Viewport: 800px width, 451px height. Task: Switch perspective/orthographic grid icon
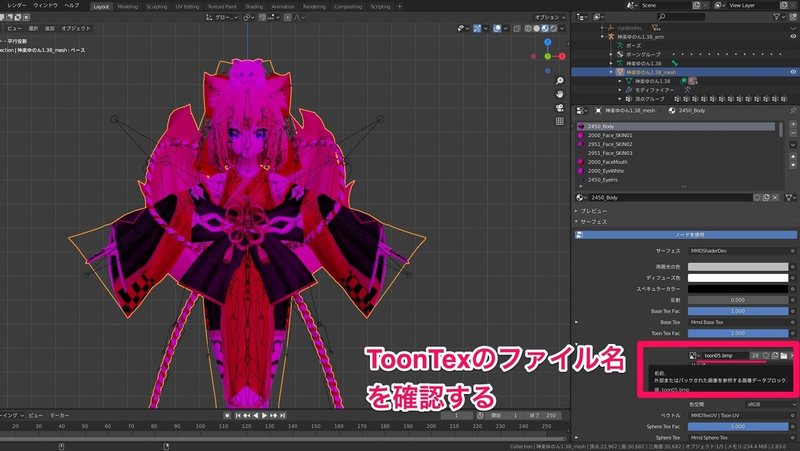[560, 121]
